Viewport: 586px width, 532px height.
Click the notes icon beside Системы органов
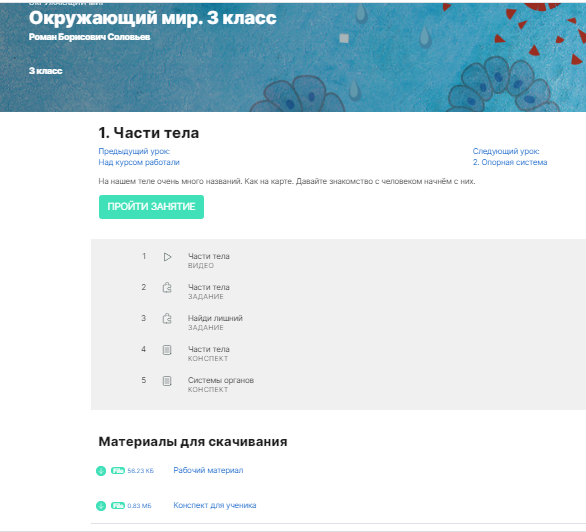pyautogui.click(x=167, y=381)
